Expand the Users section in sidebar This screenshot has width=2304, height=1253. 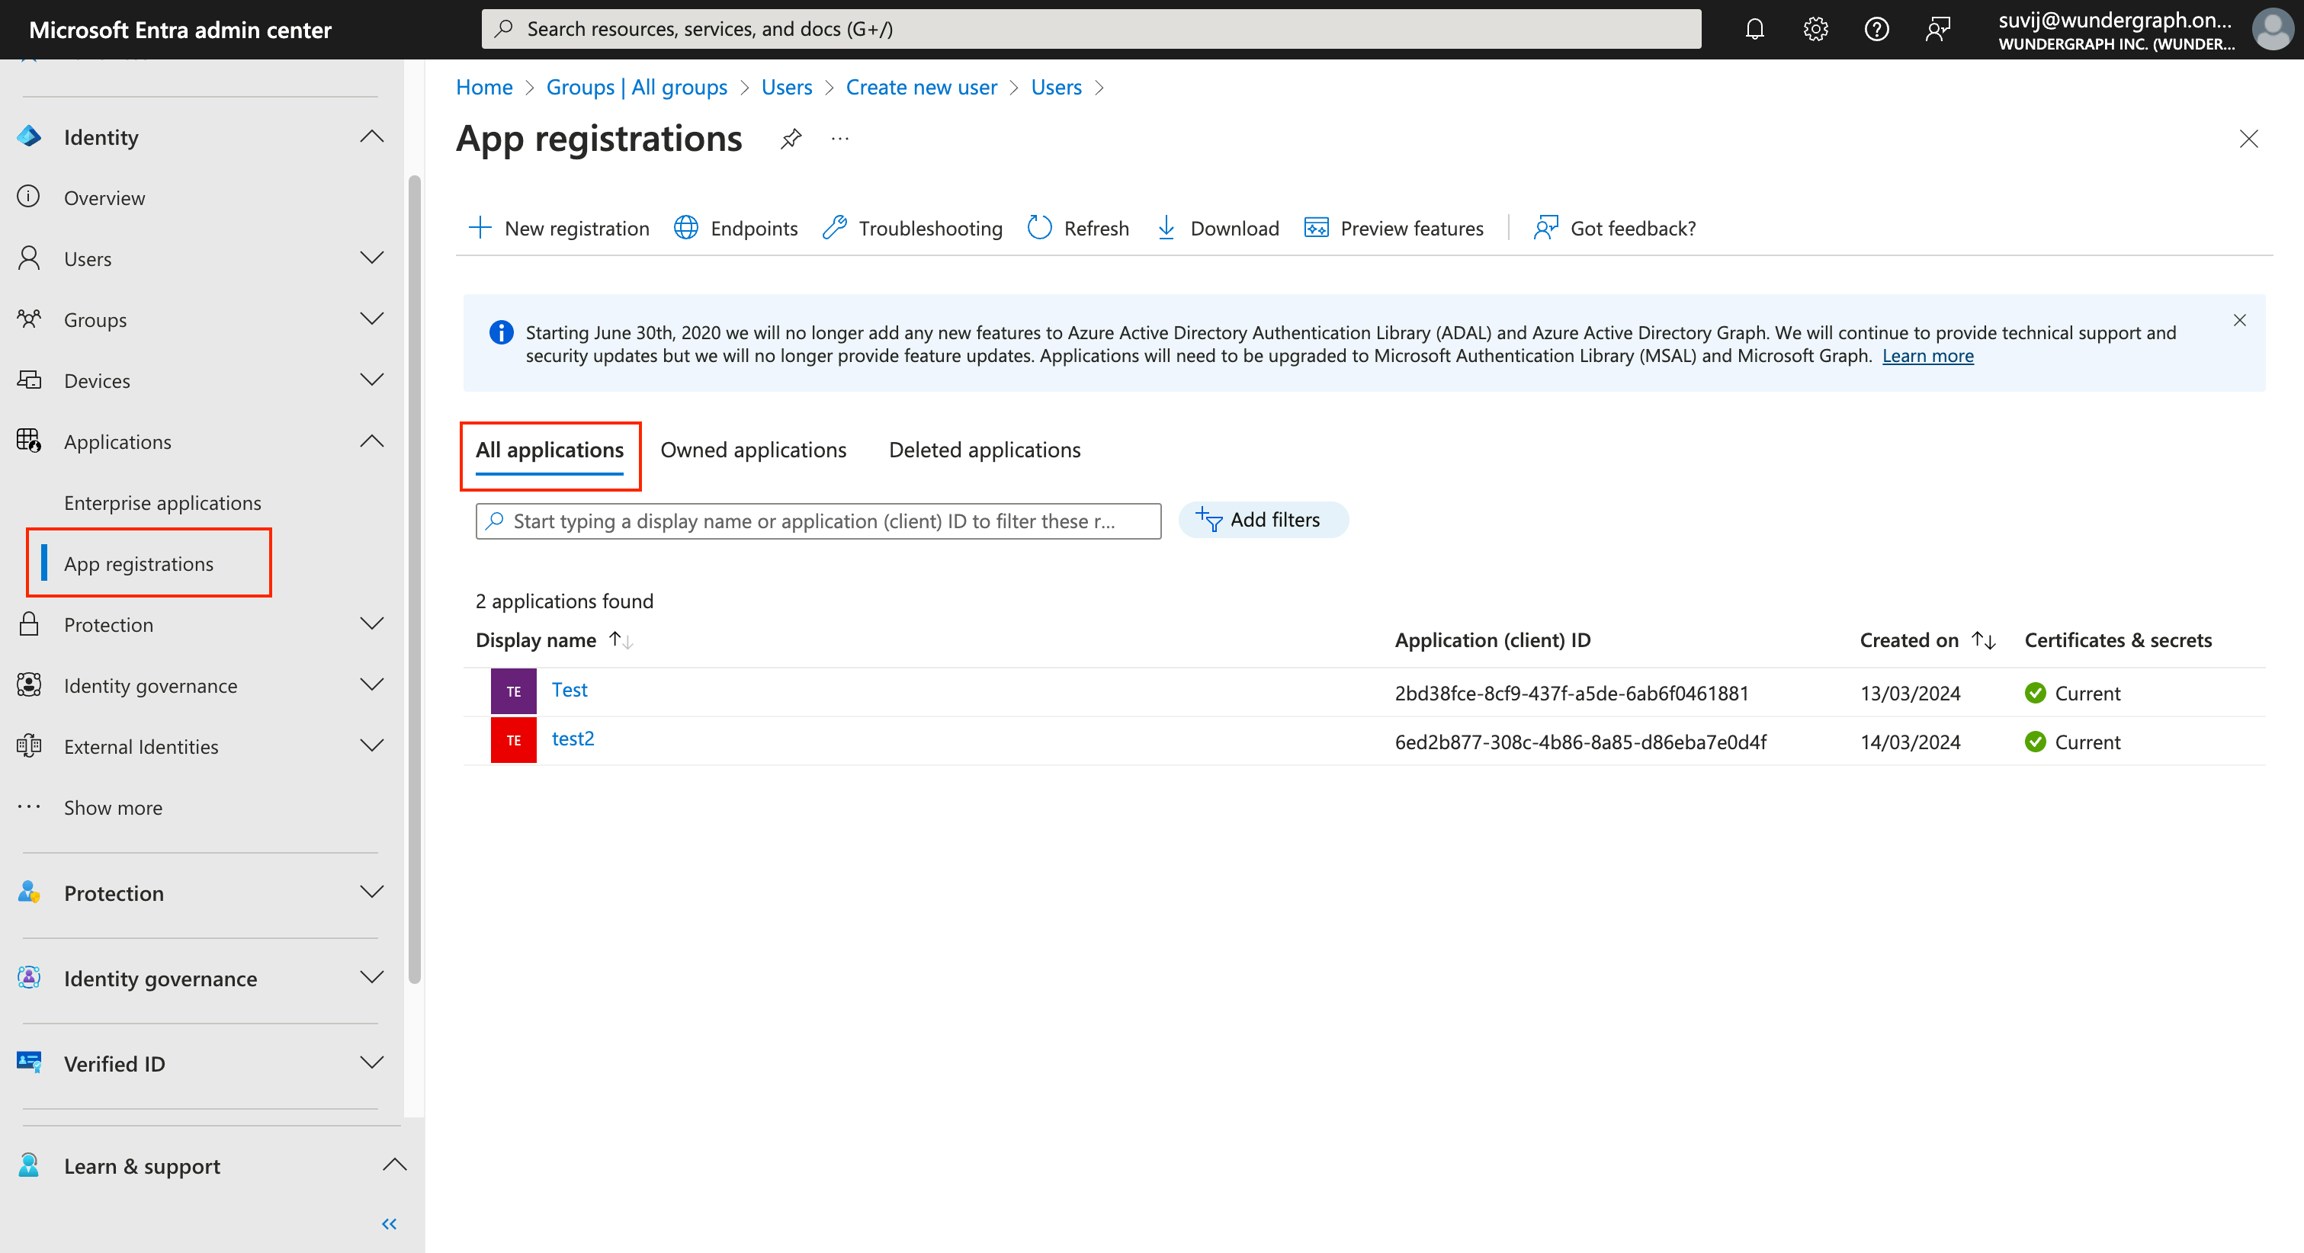371,258
